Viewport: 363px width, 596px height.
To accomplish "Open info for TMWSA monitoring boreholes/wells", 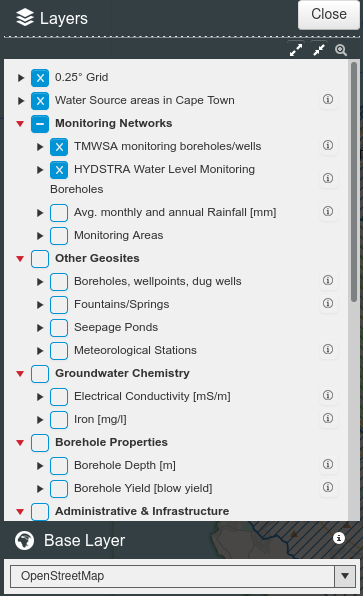I will click(328, 146).
